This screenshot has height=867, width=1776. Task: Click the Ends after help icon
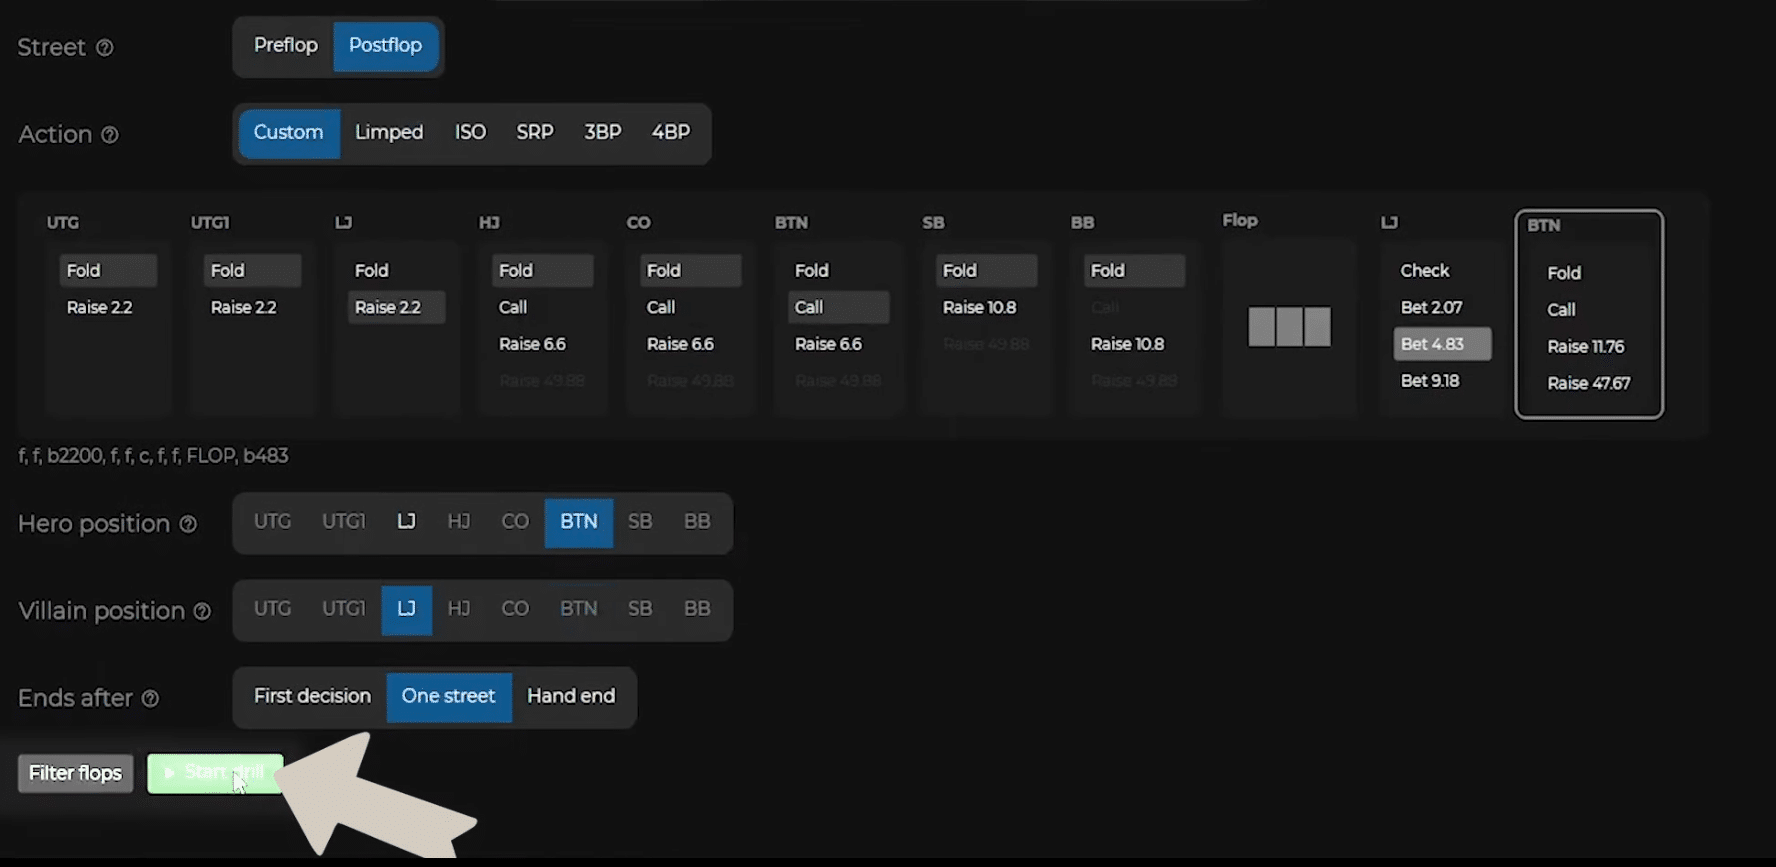coord(150,699)
